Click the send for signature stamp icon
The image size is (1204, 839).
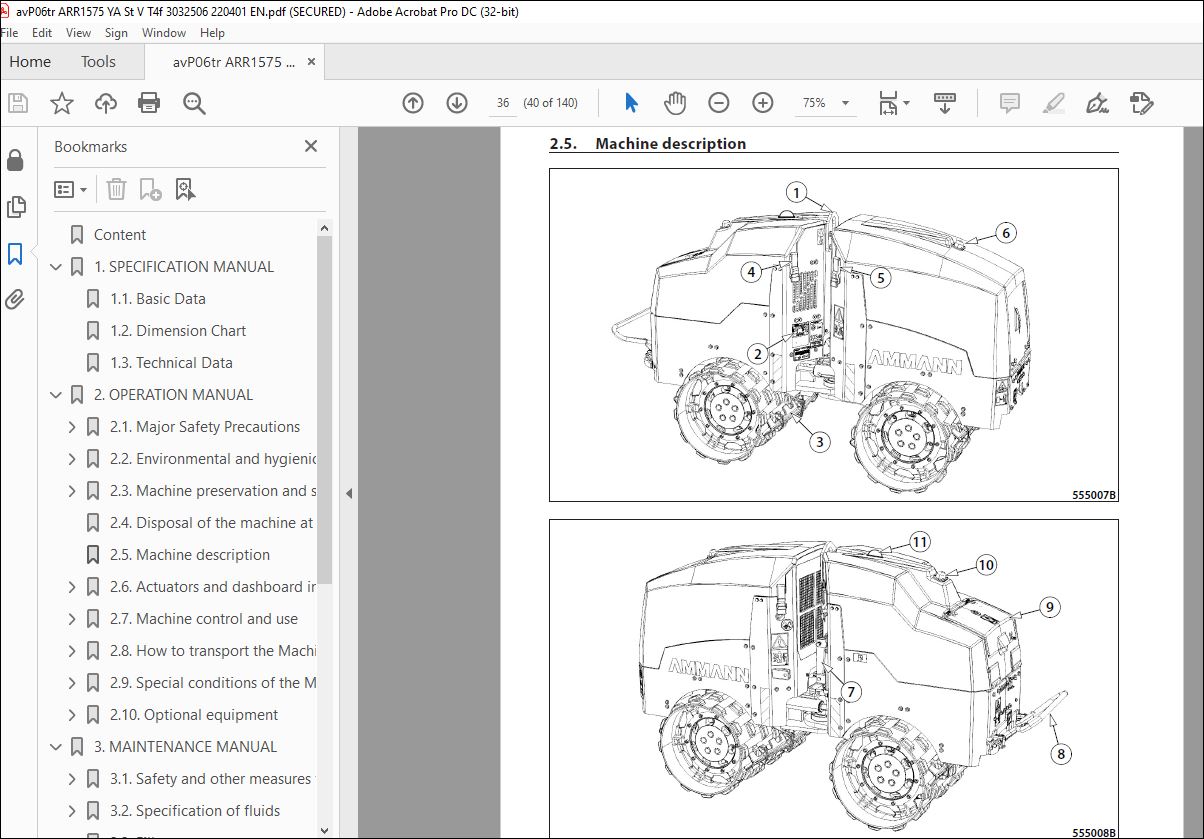pyautogui.click(x=1142, y=103)
